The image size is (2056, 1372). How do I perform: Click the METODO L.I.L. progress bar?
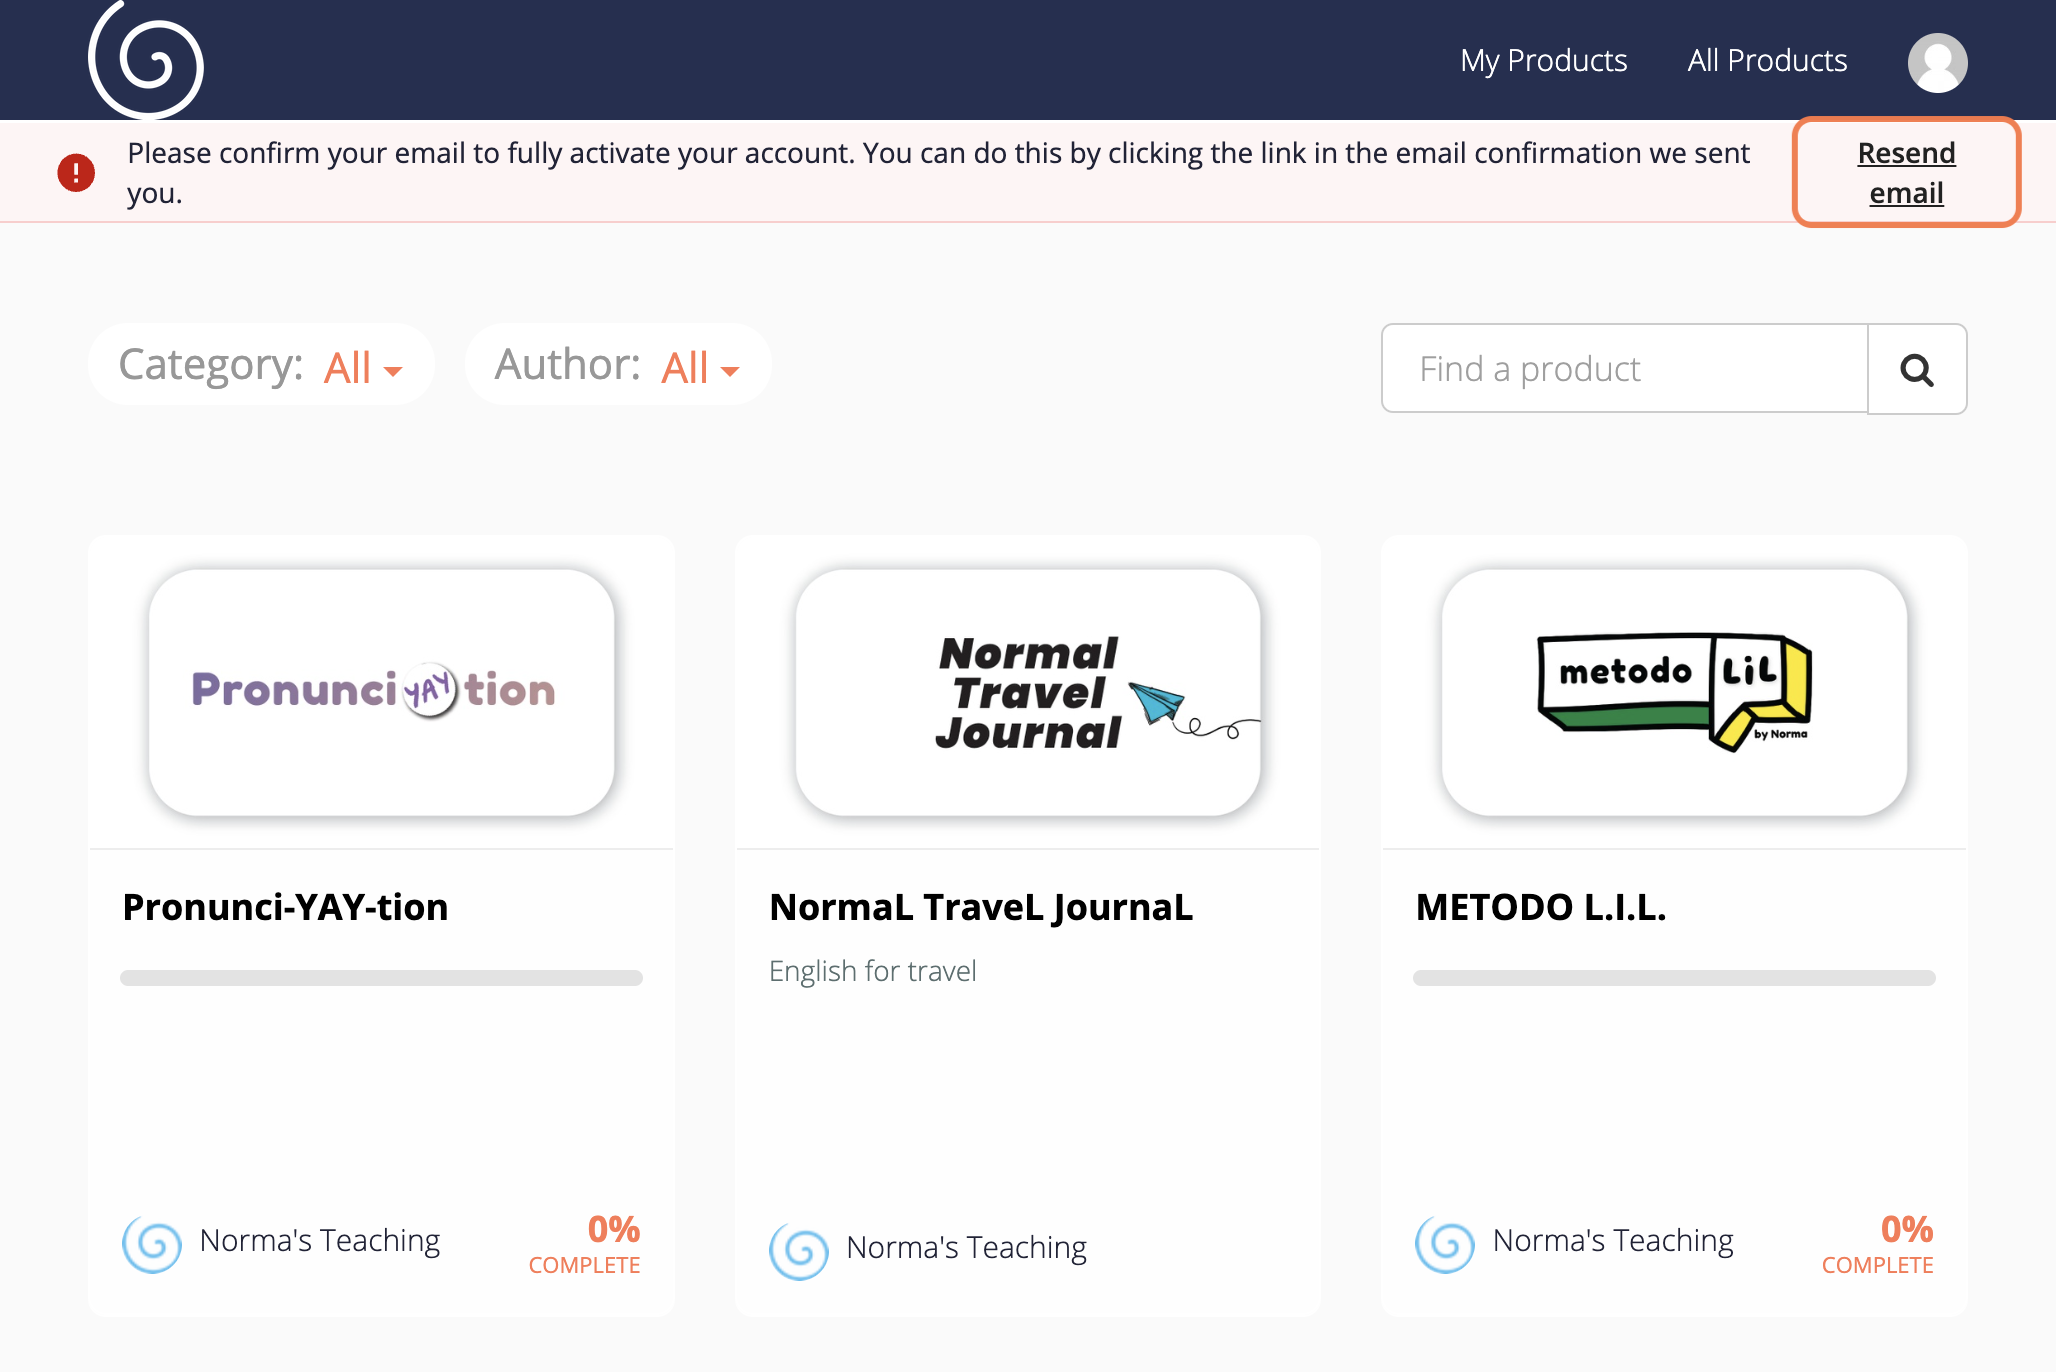(1674, 978)
